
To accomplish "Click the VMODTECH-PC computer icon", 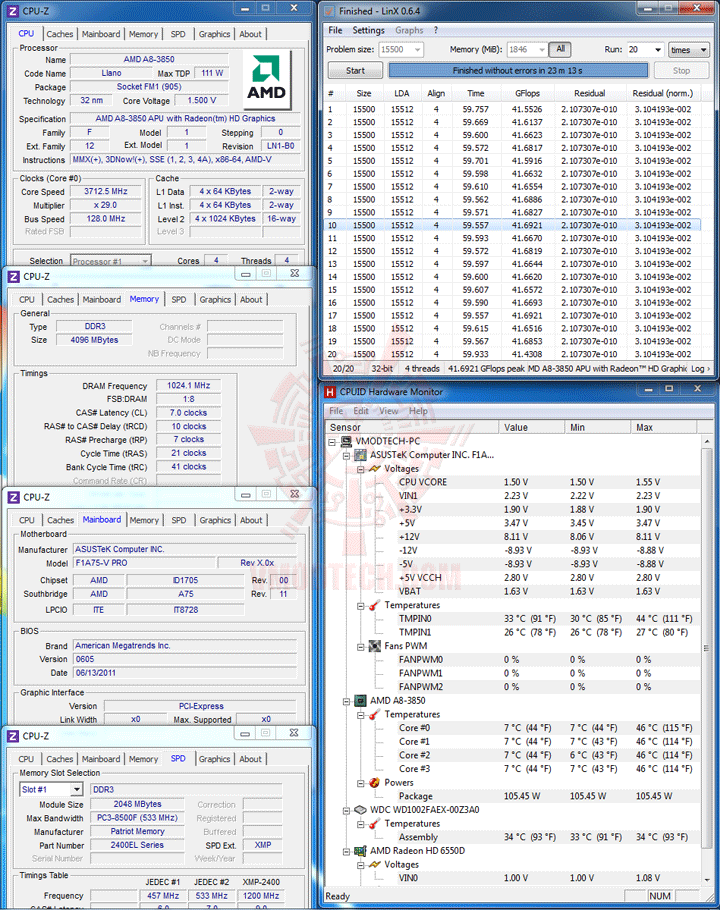I will (346, 441).
